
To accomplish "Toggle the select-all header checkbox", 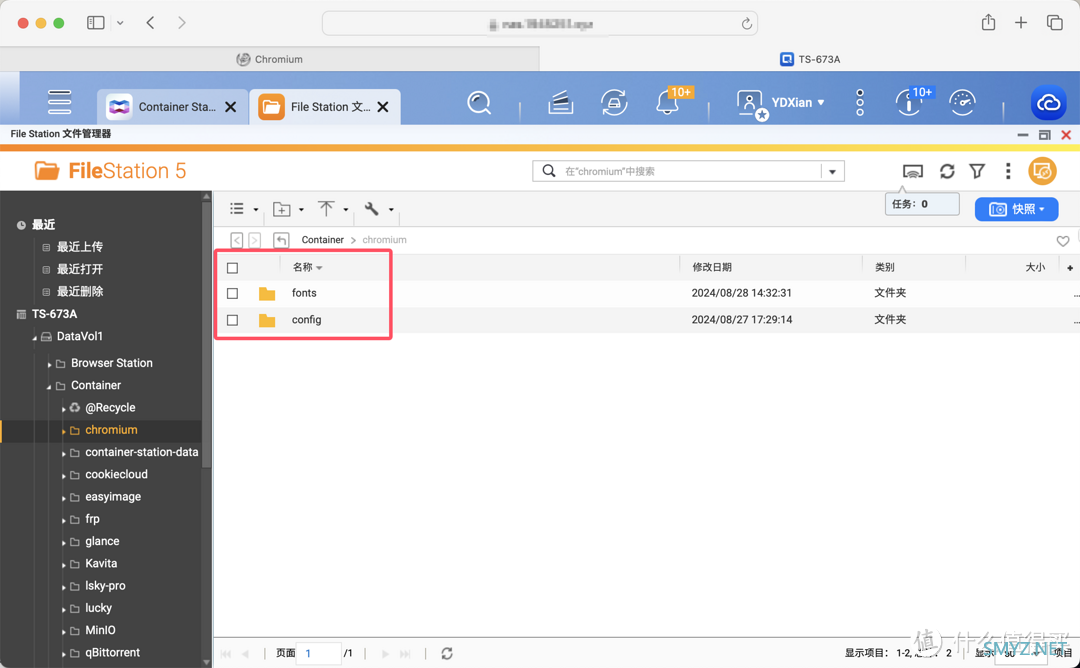I will 233,268.
